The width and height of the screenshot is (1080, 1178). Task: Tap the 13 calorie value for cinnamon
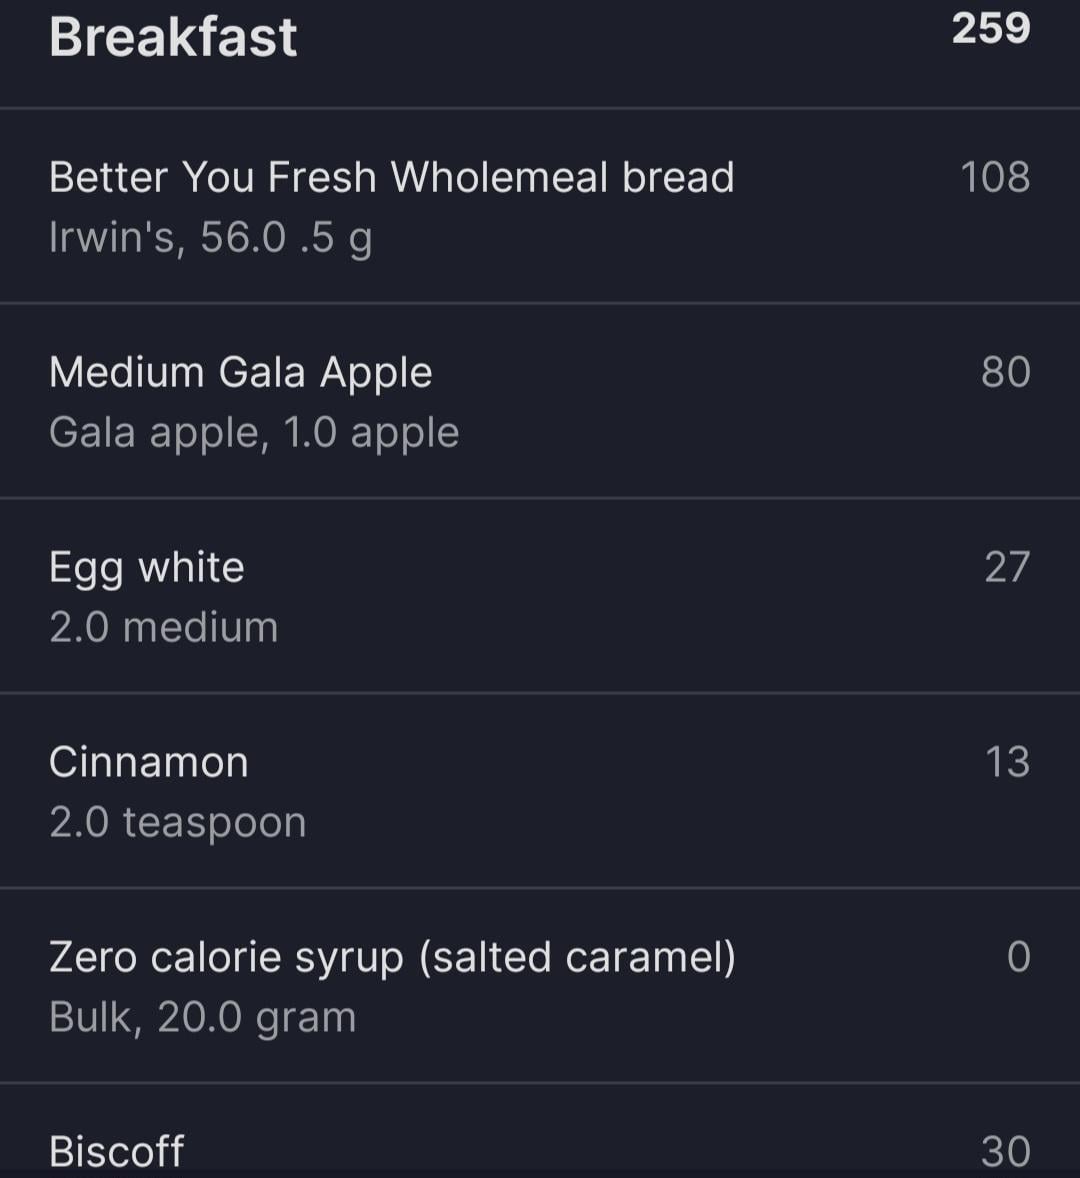click(x=1007, y=762)
